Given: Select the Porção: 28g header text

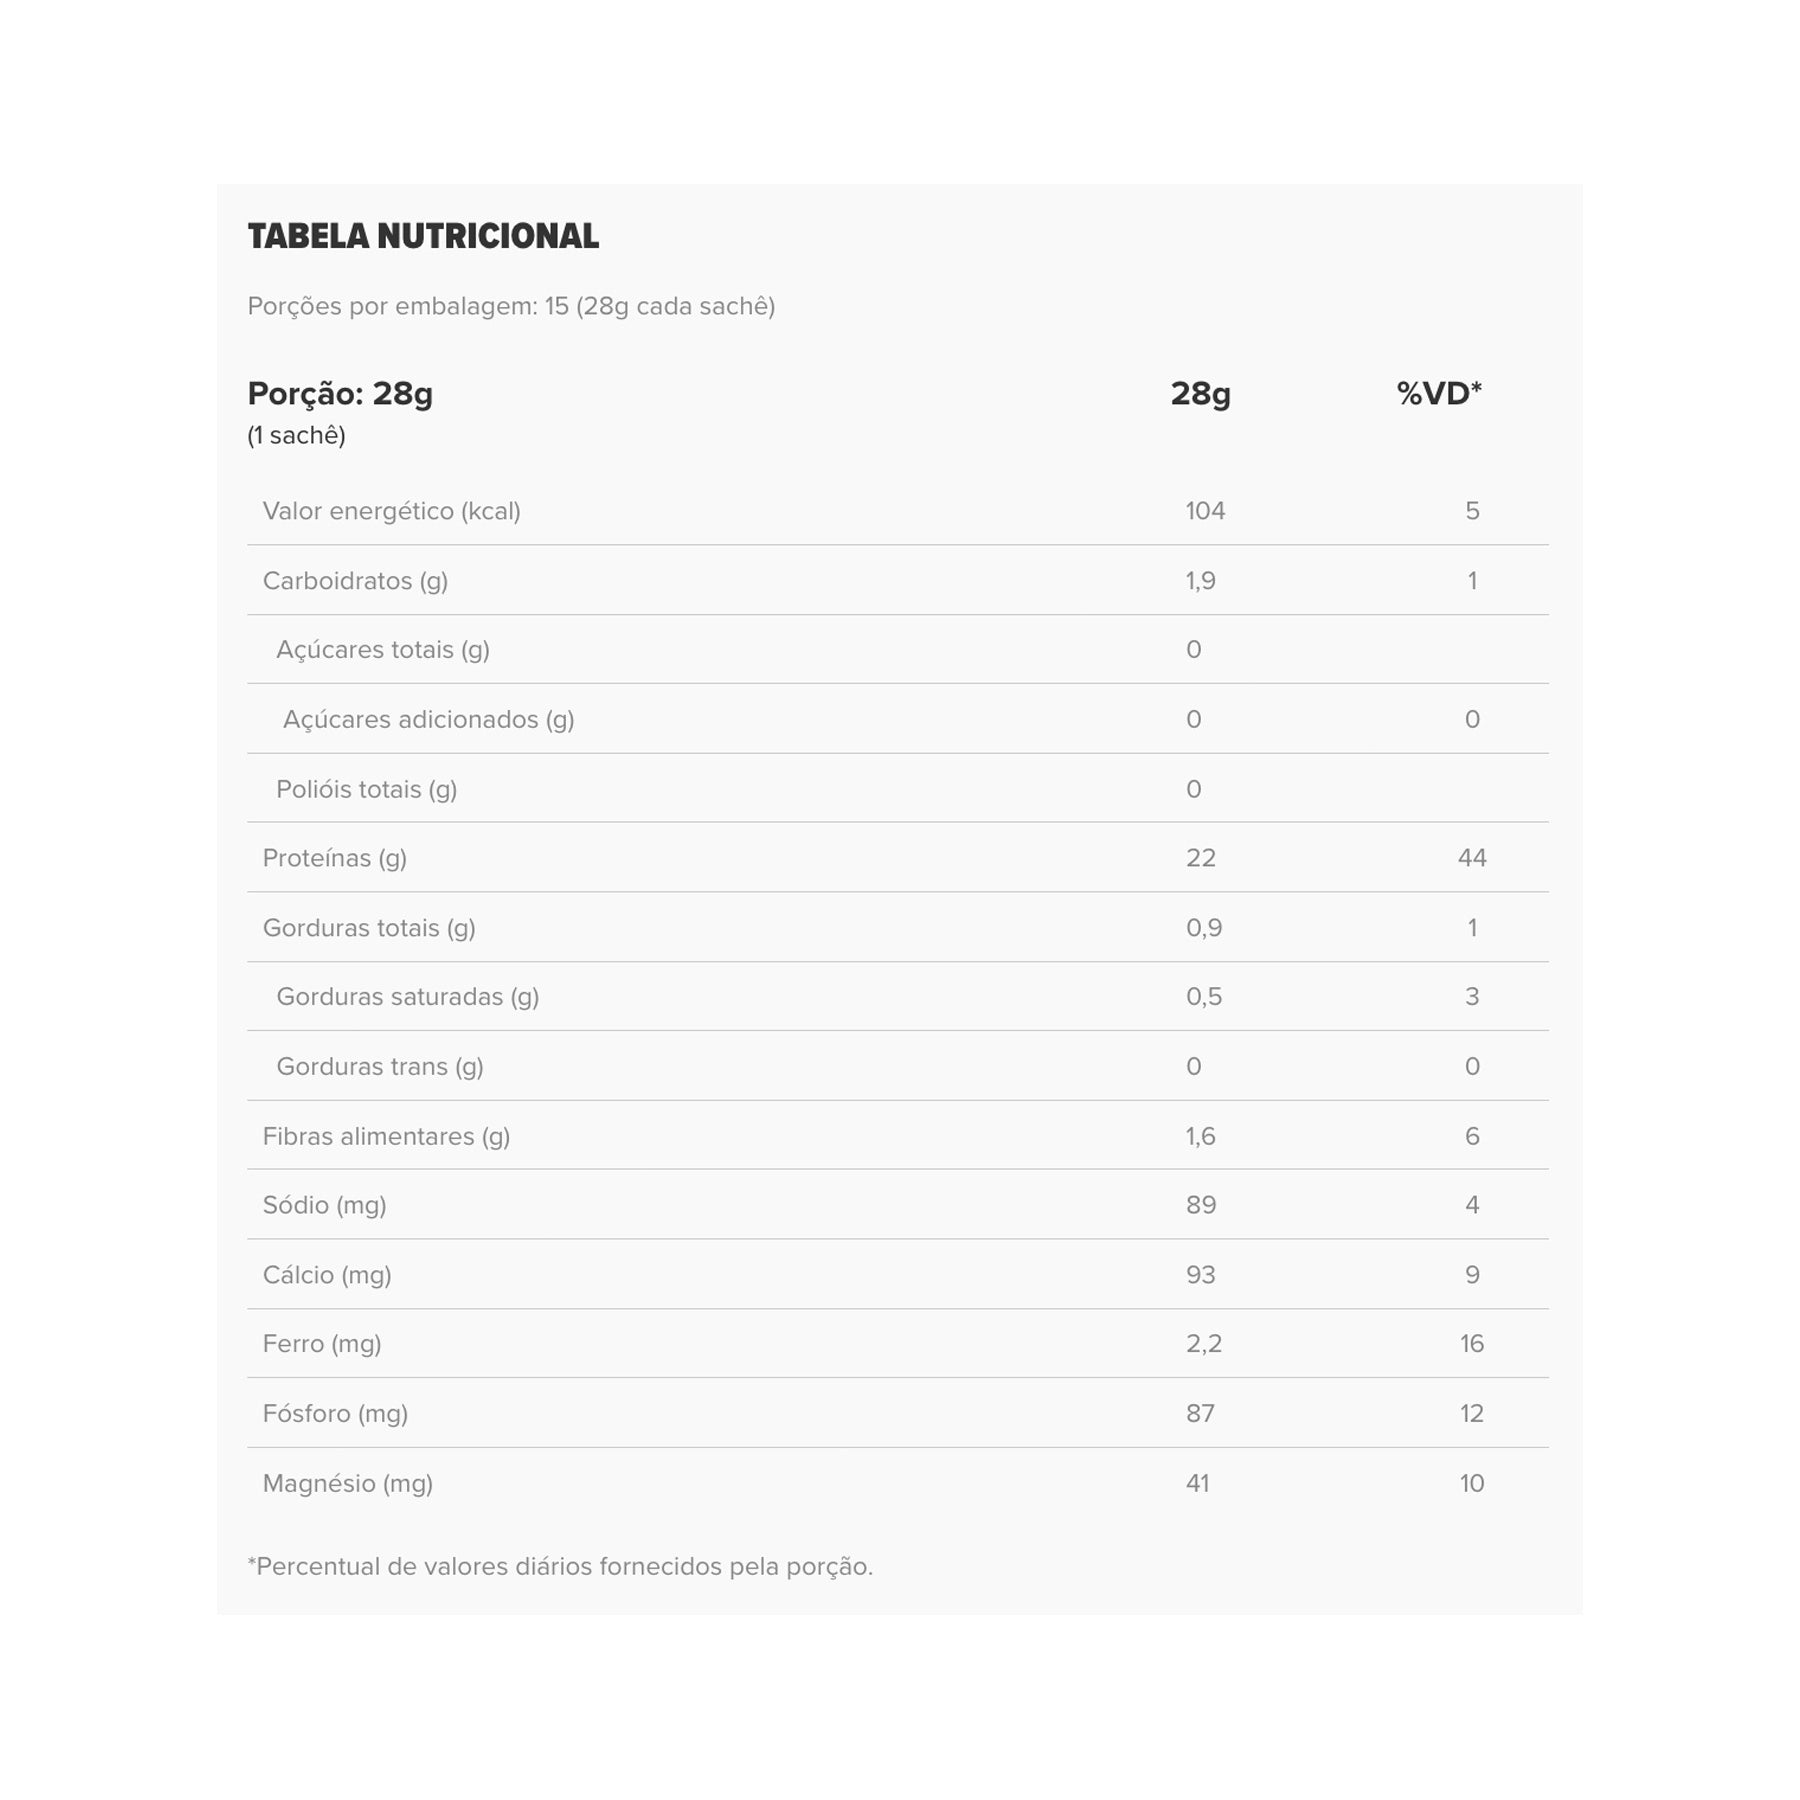Looking at the screenshot, I should (340, 394).
